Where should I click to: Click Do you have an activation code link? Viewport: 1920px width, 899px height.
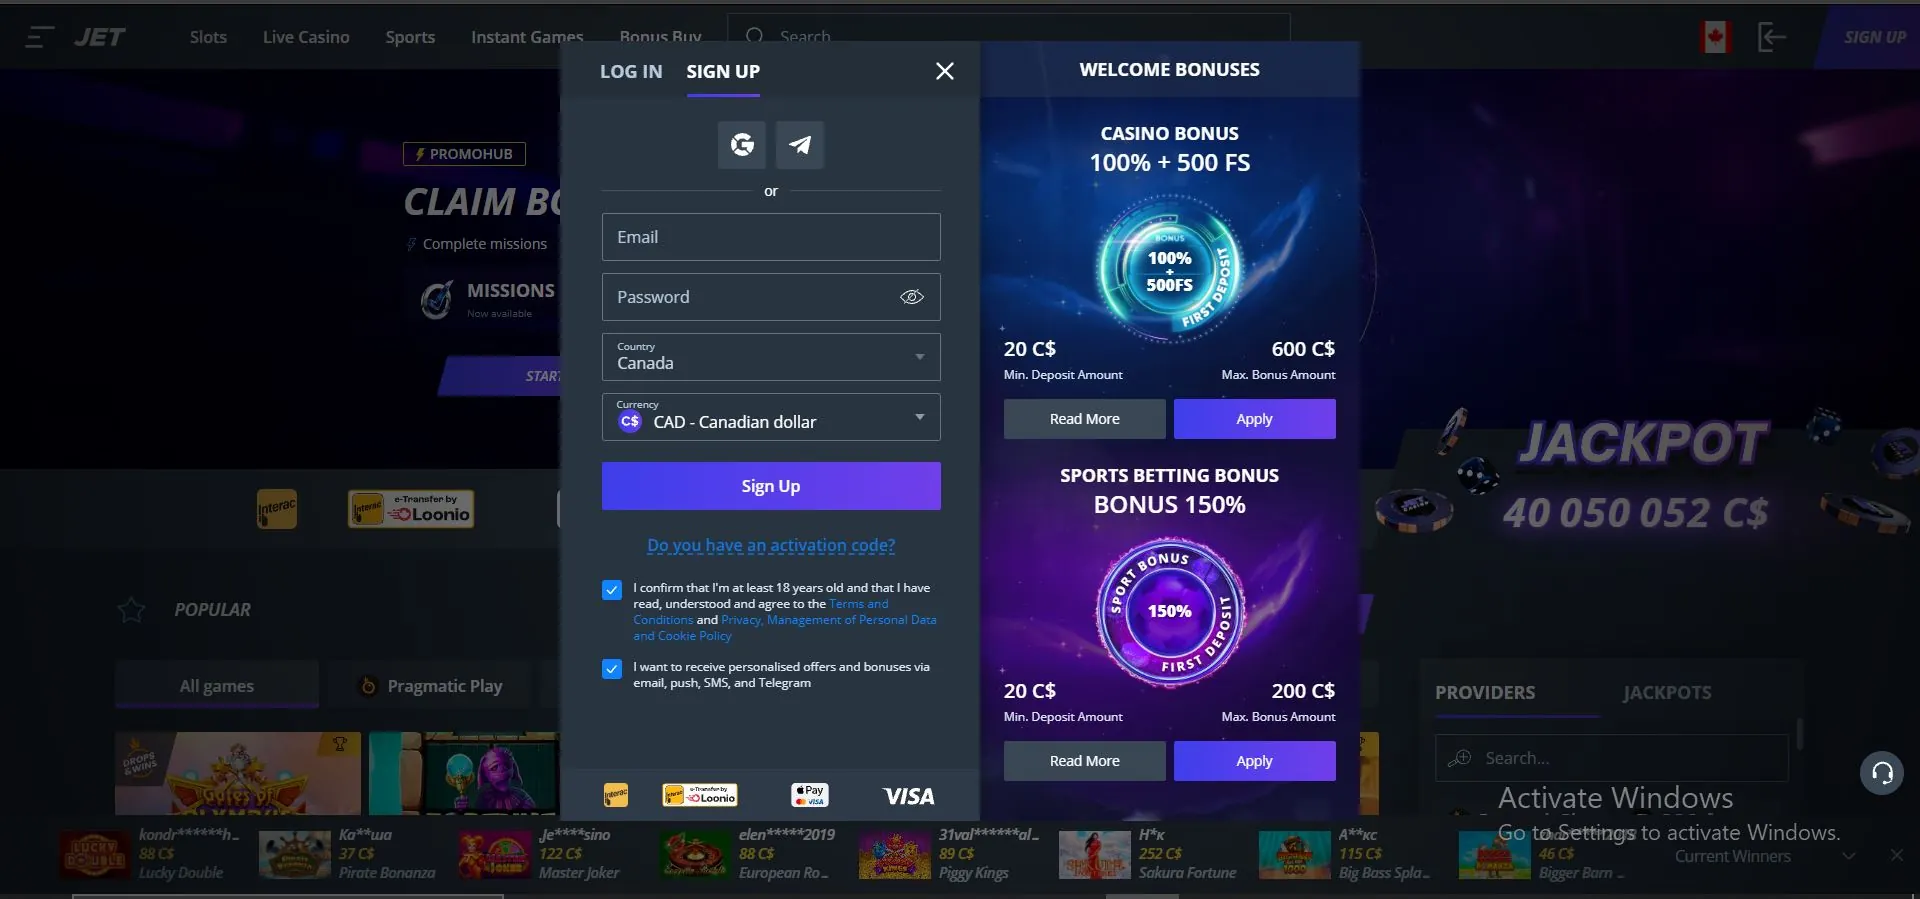[x=771, y=545]
